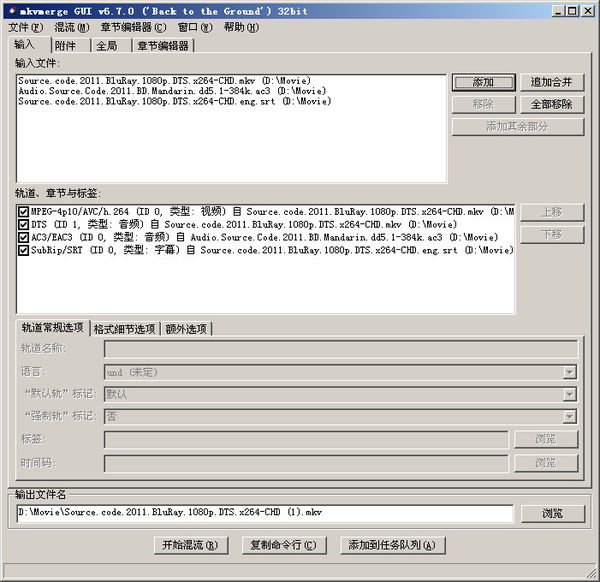Click 复制命令行(C) button

pyautogui.click(x=284, y=545)
